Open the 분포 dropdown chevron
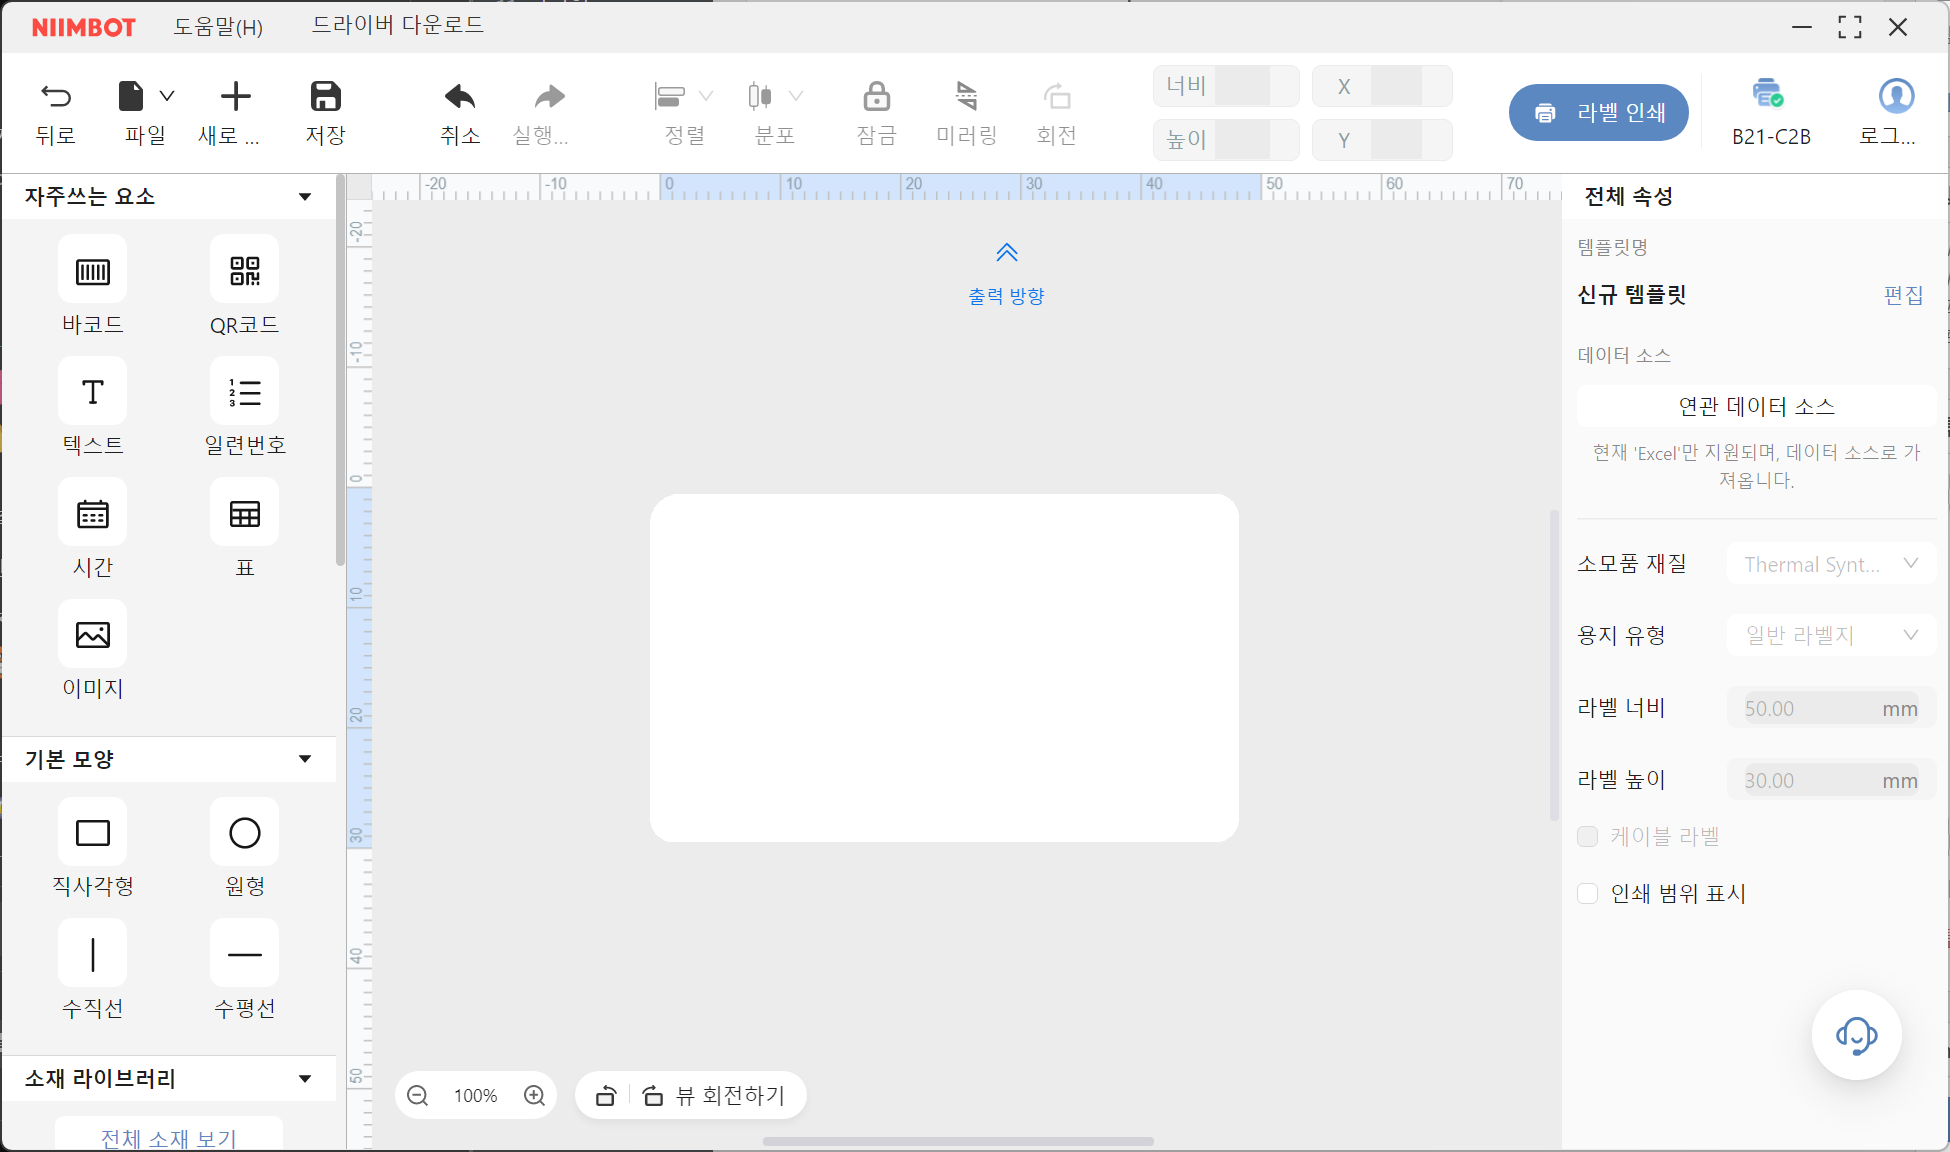Viewport: 1950px width, 1152px height. point(796,96)
